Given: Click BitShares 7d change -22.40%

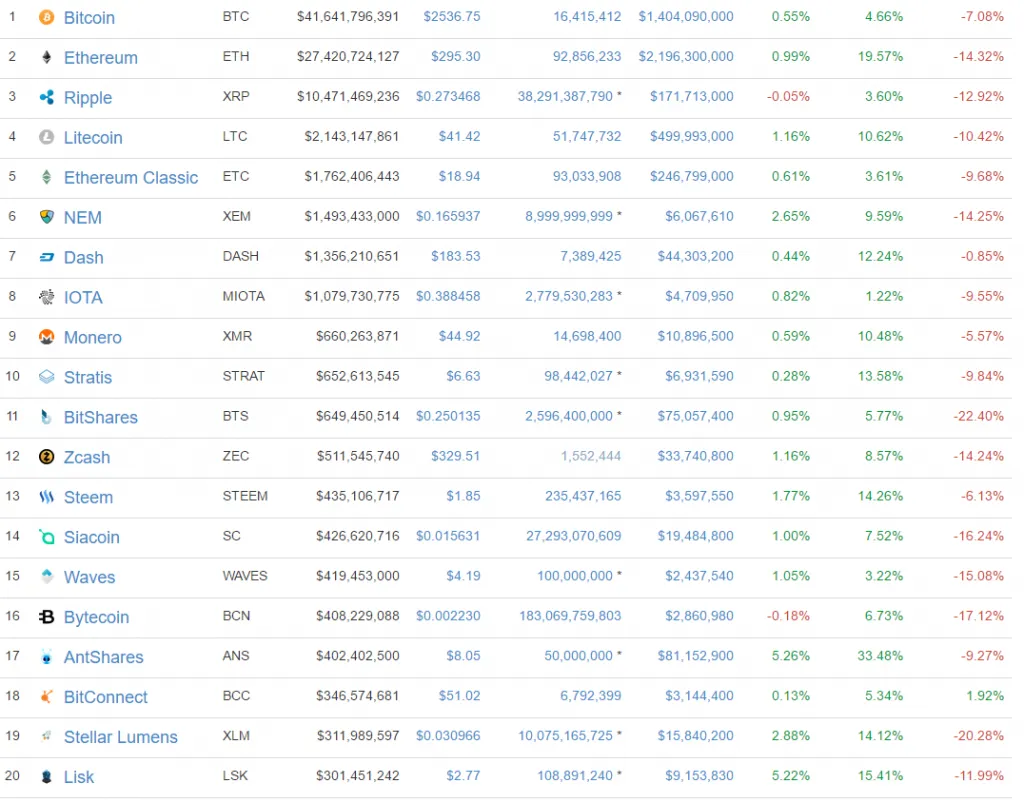Looking at the screenshot, I should coord(978,416).
